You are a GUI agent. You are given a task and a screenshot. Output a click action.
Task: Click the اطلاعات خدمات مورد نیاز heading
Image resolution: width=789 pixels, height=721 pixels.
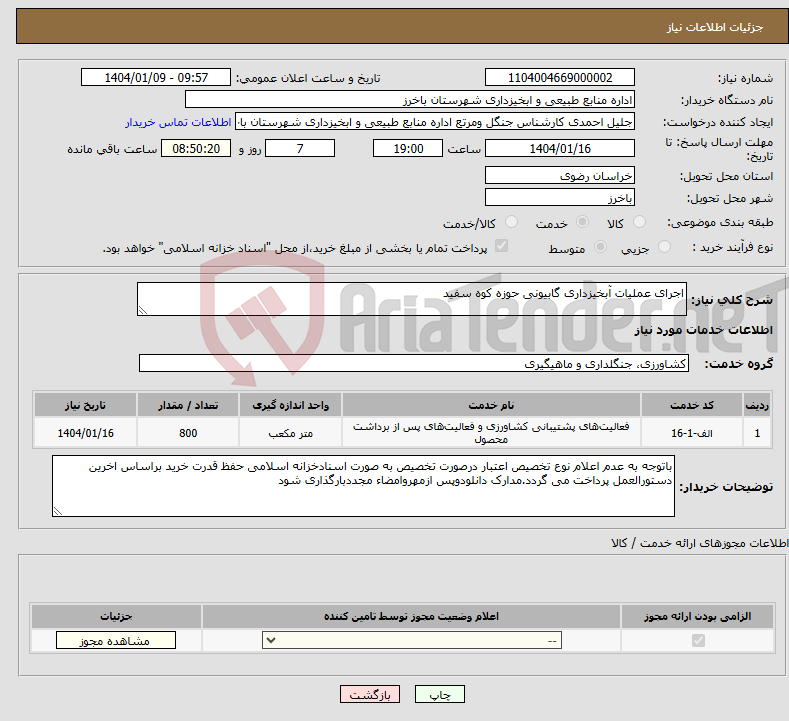(x=703, y=330)
